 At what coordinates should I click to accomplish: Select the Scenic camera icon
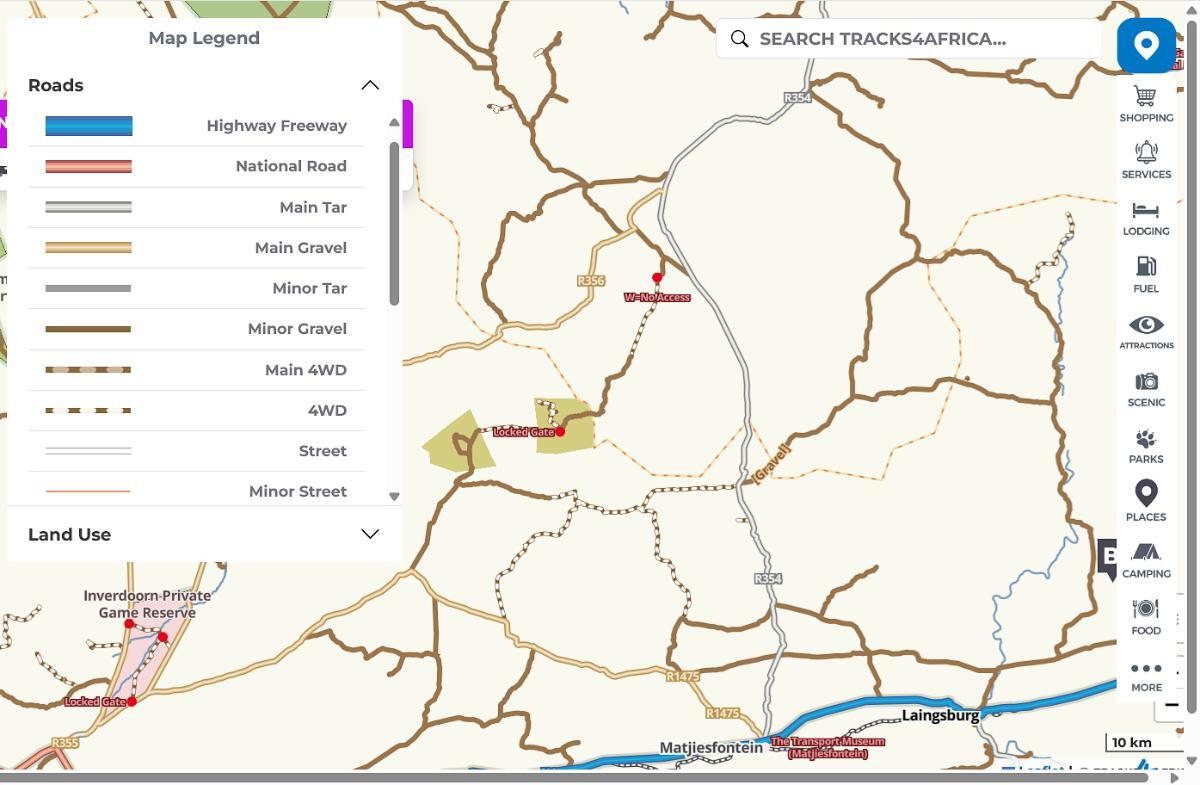pyautogui.click(x=1146, y=388)
